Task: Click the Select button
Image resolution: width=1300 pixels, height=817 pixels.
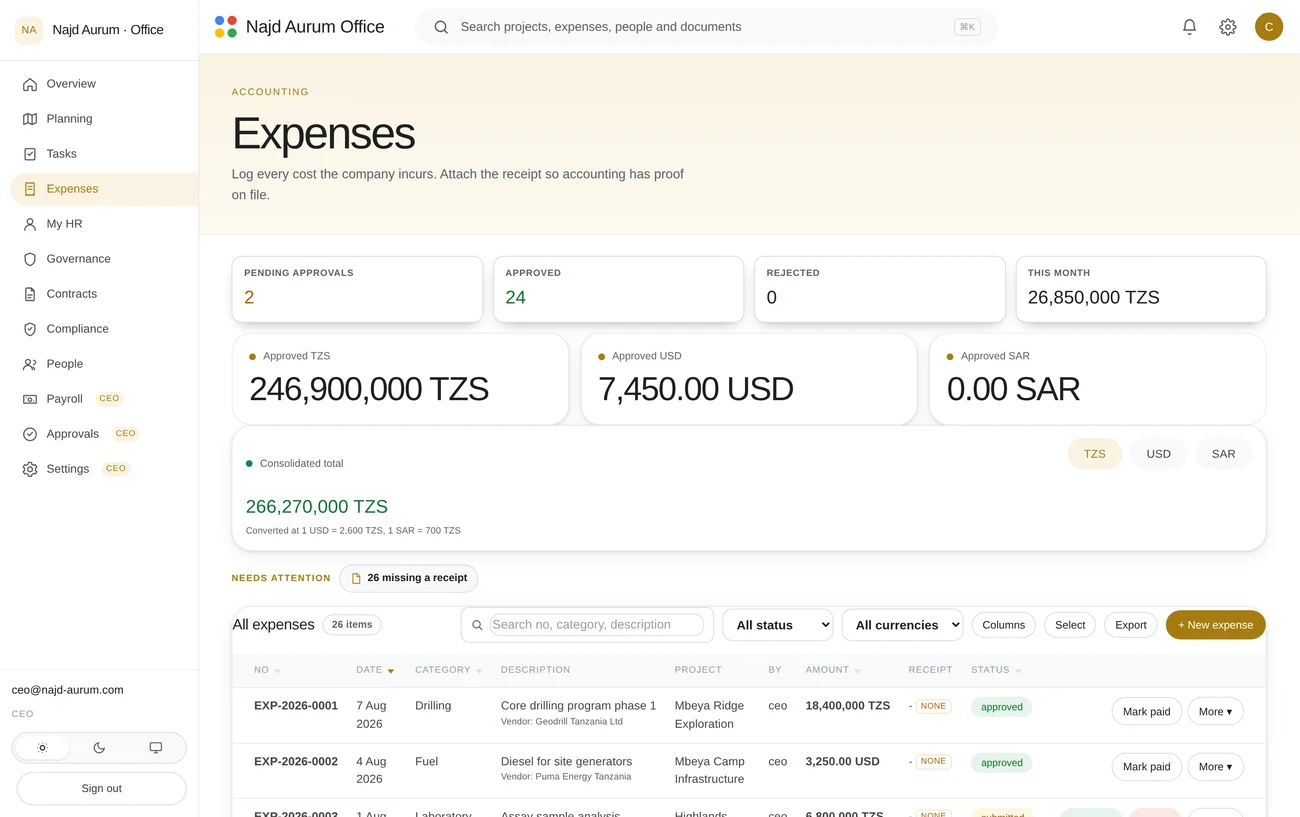Action: pyautogui.click(x=1069, y=625)
